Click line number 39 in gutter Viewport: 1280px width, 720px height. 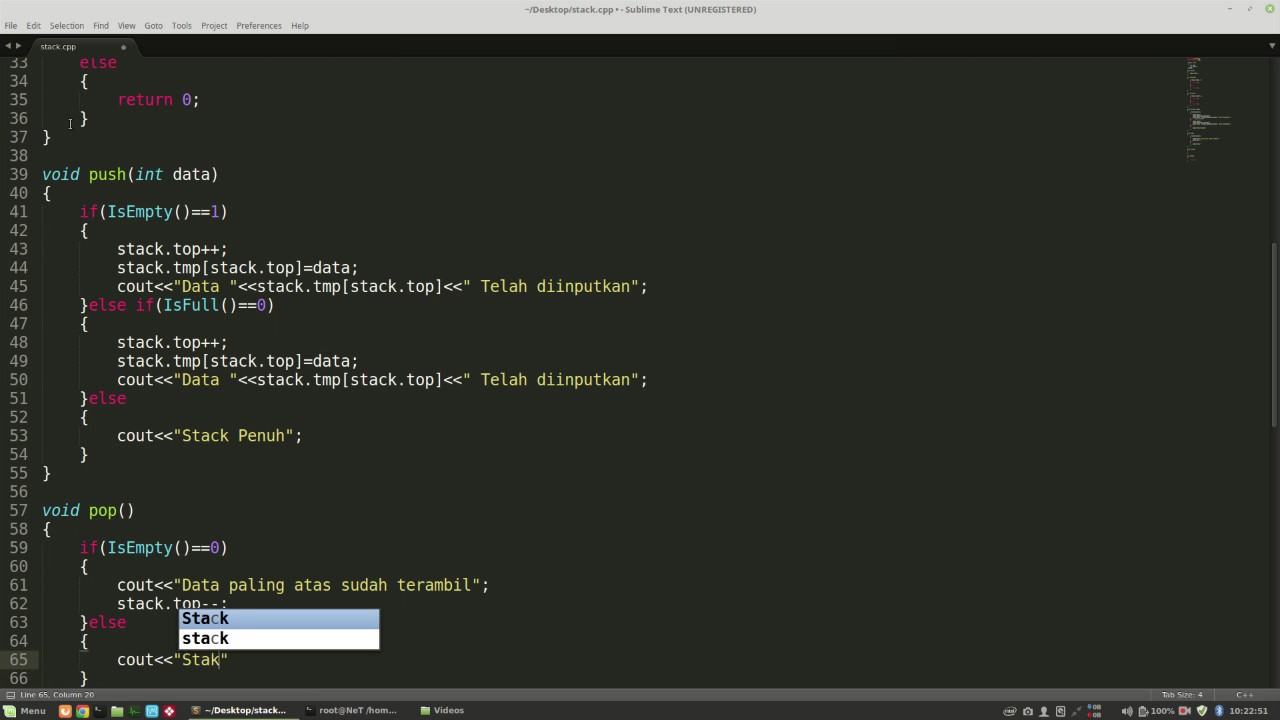coord(18,174)
